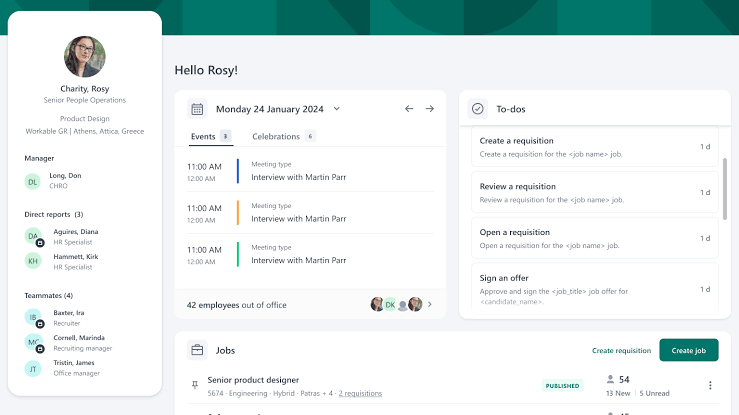Viewport: 739px width, 415px height.
Task: Click the Jobs briefcase icon
Action: 197,350
